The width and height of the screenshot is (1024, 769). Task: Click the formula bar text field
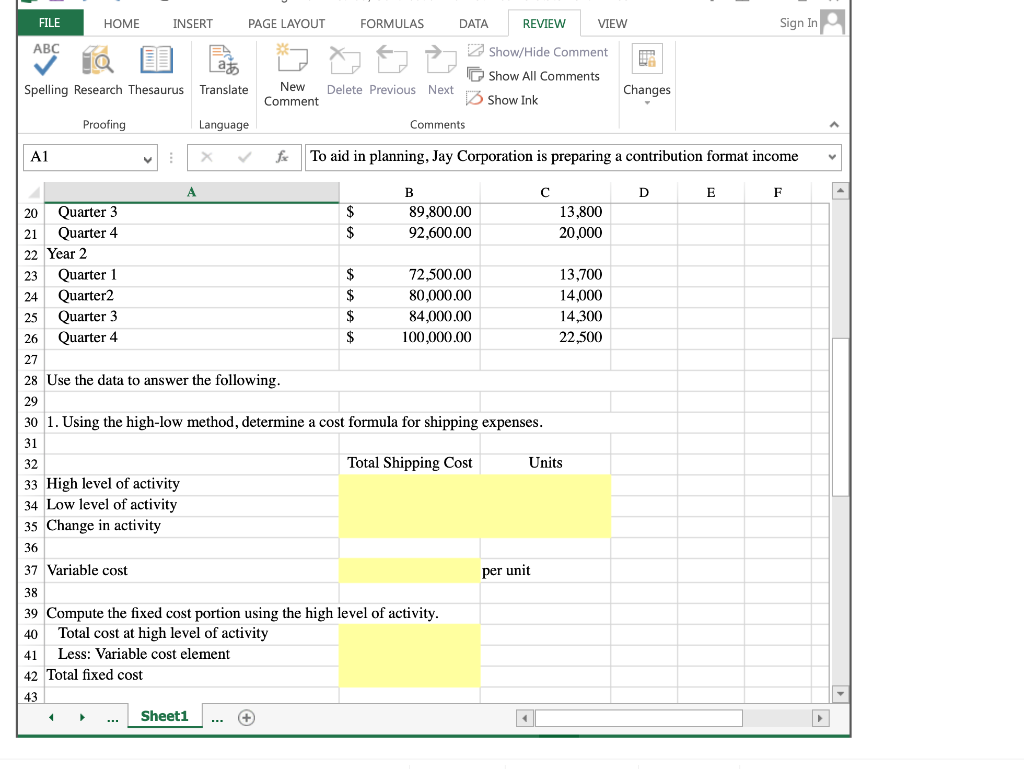(x=564, y=157)
